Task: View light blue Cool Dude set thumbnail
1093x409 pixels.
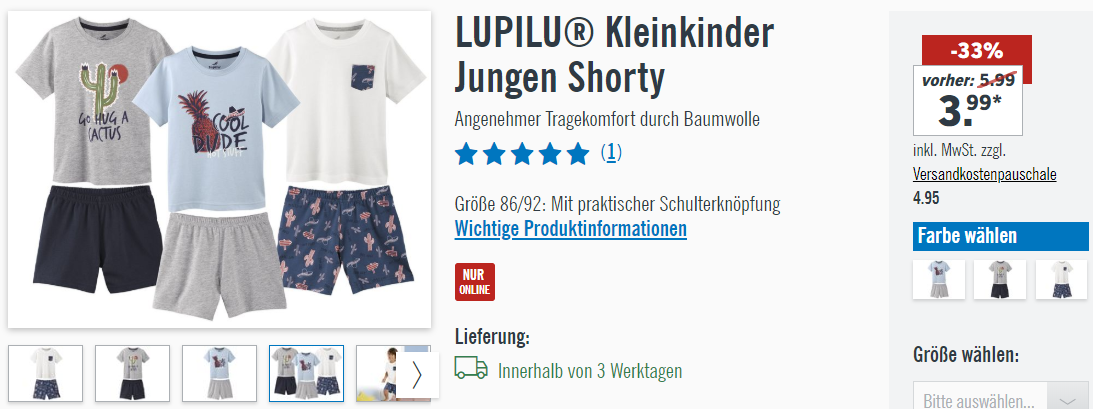Action: click(x=220, y=373)
